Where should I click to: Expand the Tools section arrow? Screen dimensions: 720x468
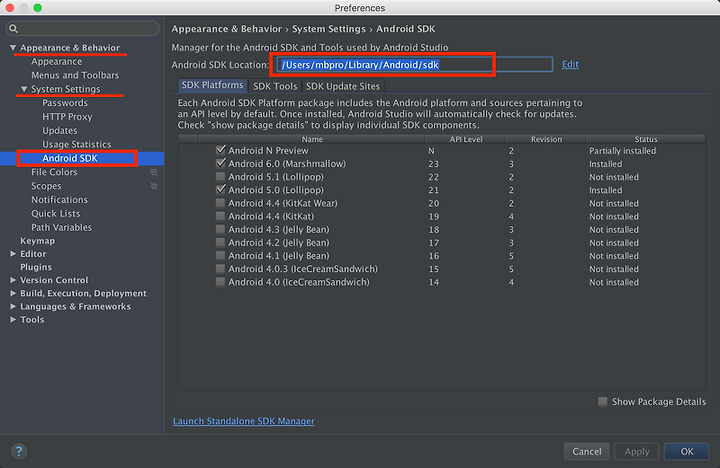point(13,319)
